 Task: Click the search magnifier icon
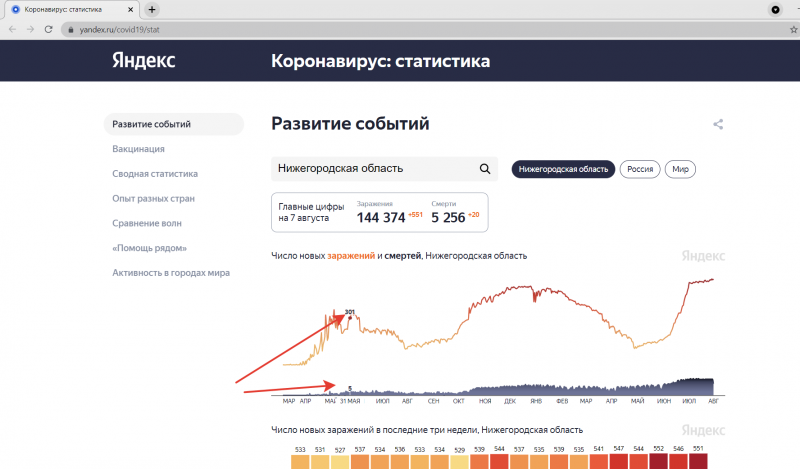pyautogui.click(x=485, y=168)
